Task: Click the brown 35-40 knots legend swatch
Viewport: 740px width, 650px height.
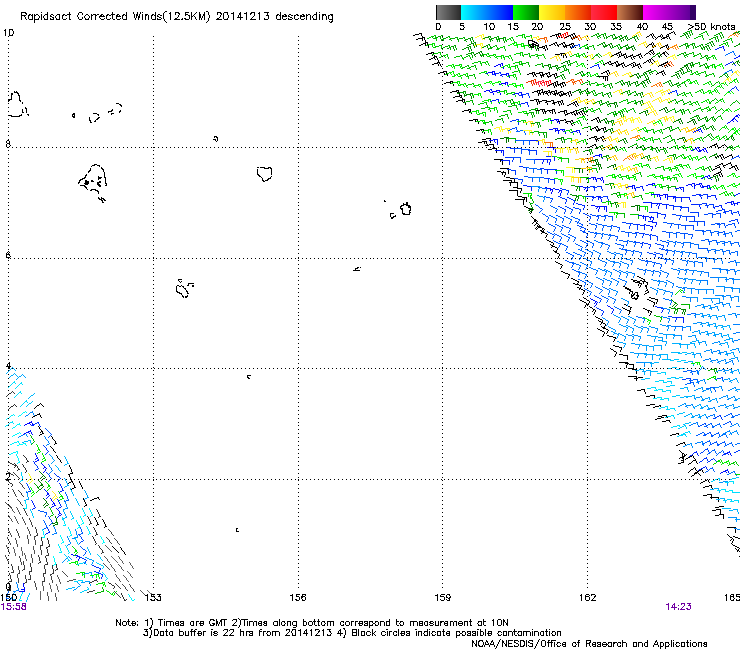Action: tap(630, 12)
